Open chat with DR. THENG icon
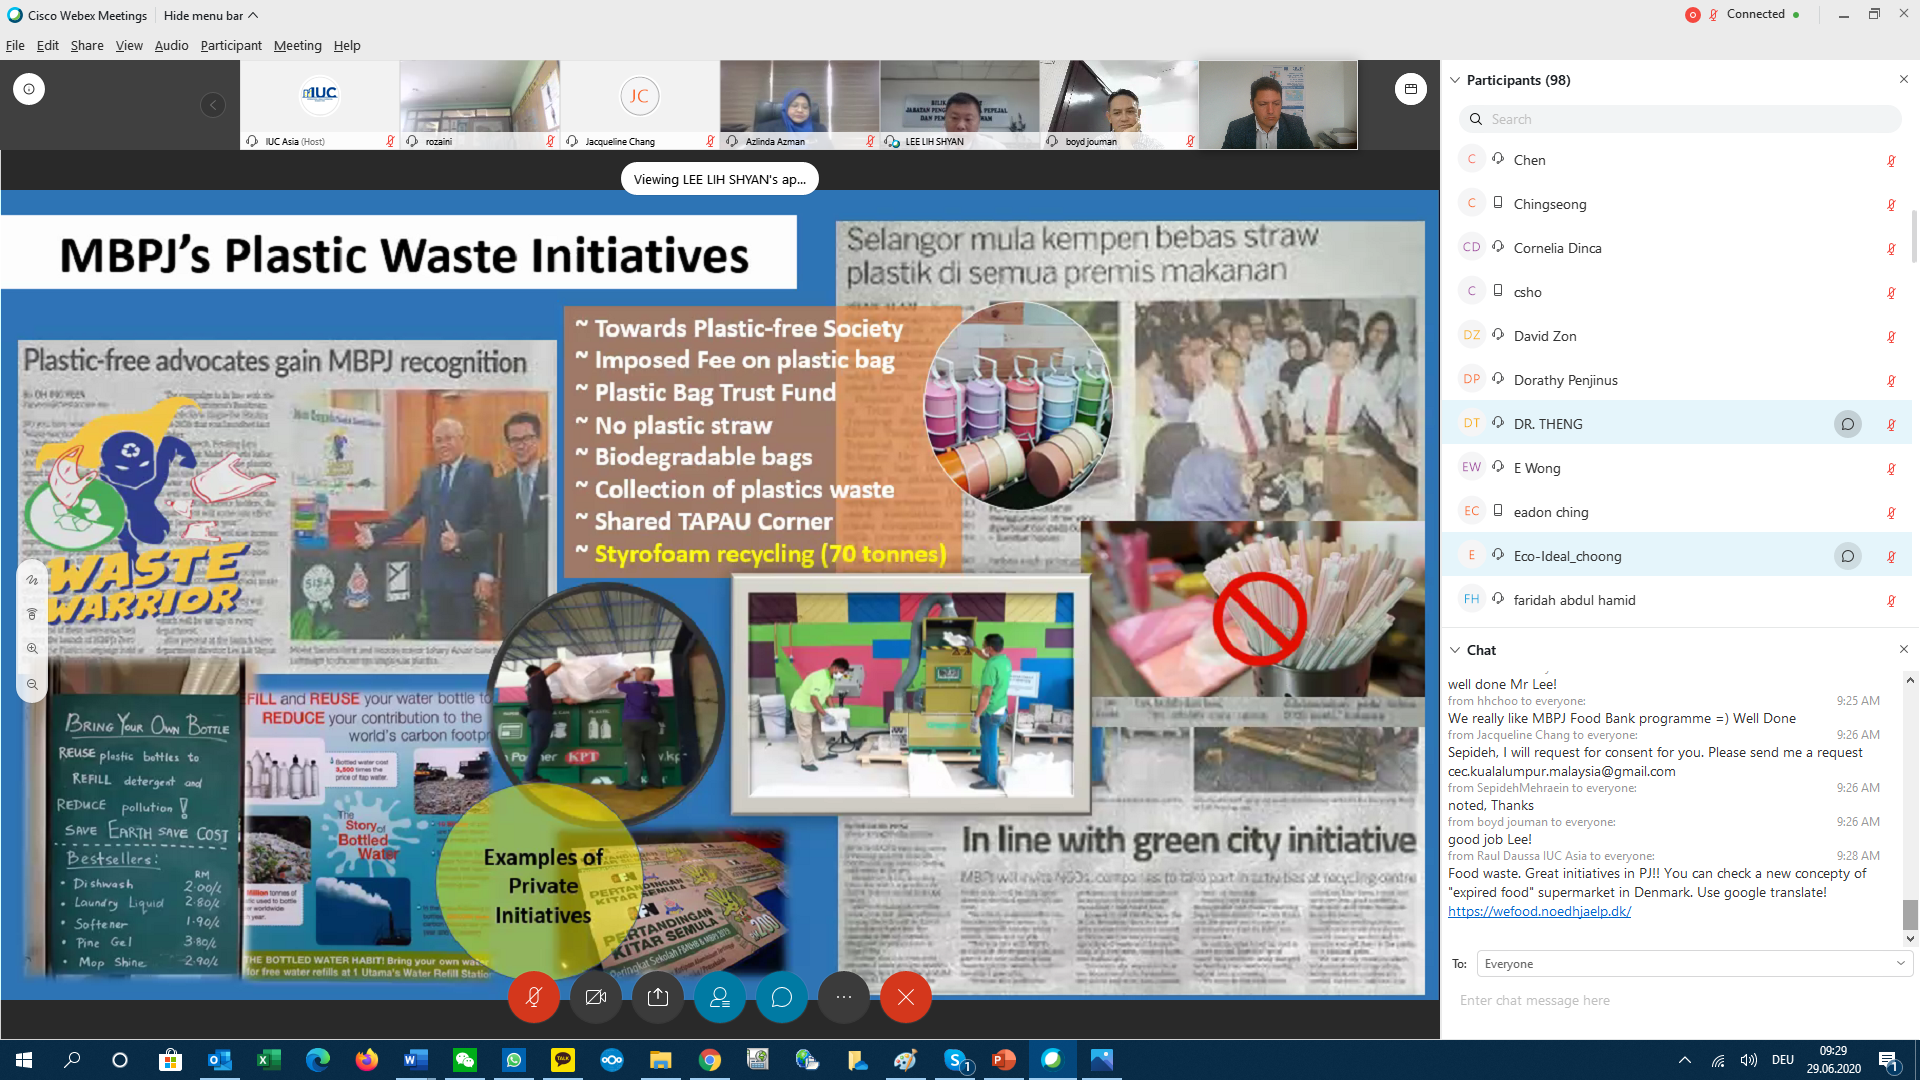 tap(1848, 424)
